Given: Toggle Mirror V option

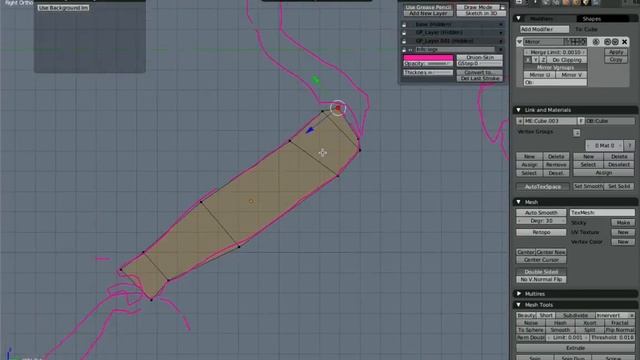Looking at the screenshot, I should 571,75.
